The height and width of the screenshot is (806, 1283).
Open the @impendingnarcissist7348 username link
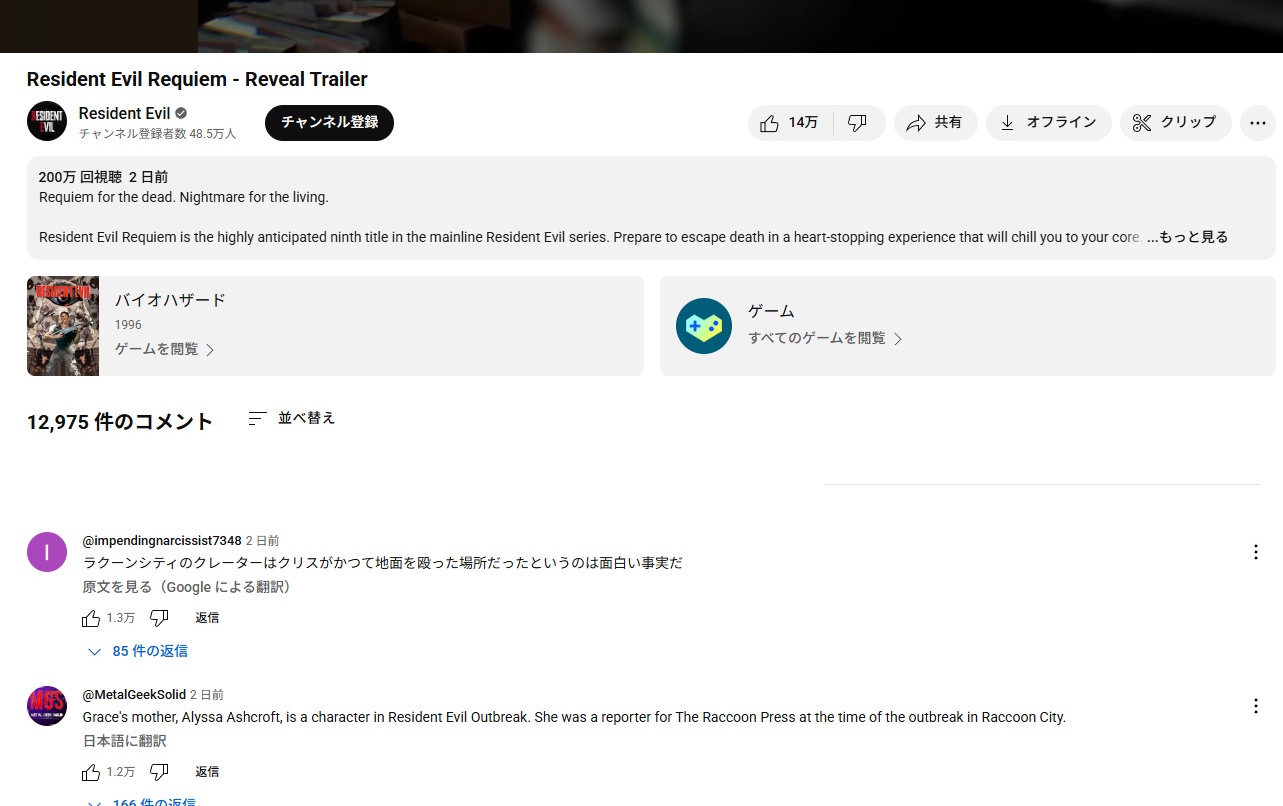(162, 541)
